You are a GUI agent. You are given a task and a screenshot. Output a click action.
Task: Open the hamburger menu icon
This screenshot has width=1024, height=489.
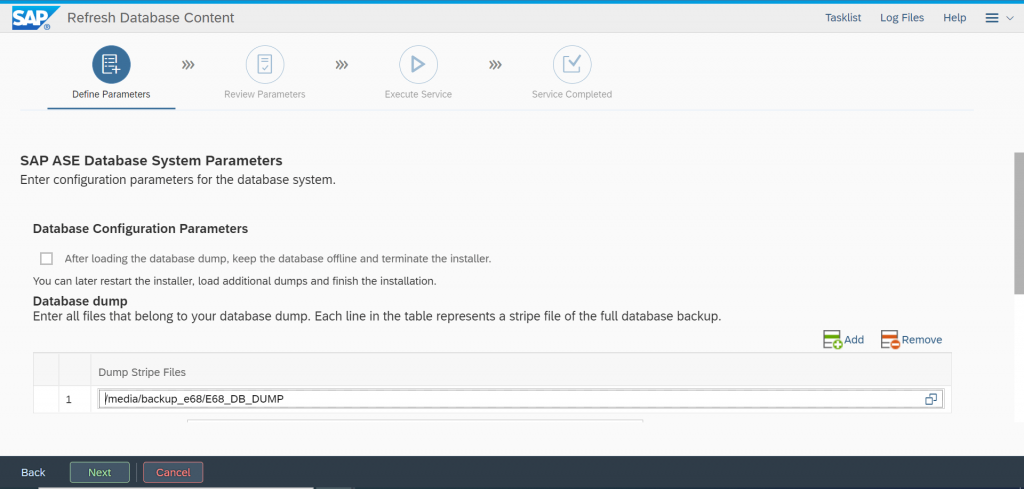[x=991, y=18]
